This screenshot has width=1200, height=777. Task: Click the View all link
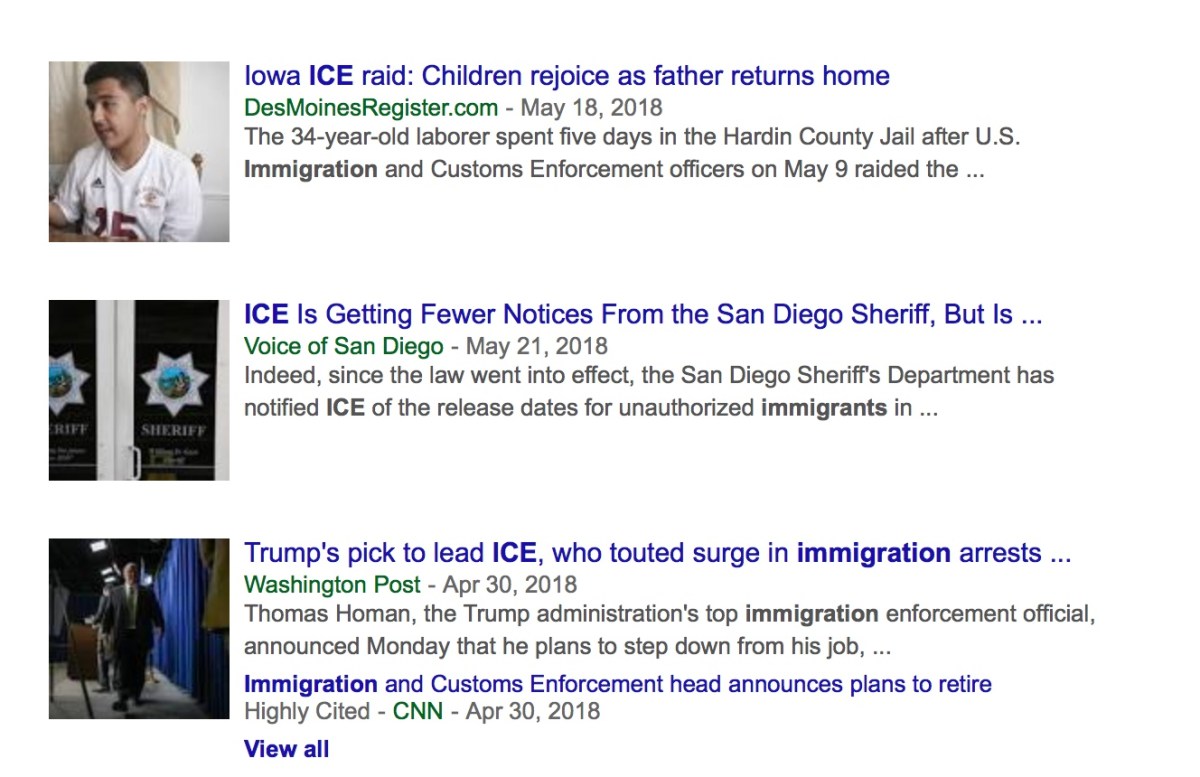pos(286,748)
